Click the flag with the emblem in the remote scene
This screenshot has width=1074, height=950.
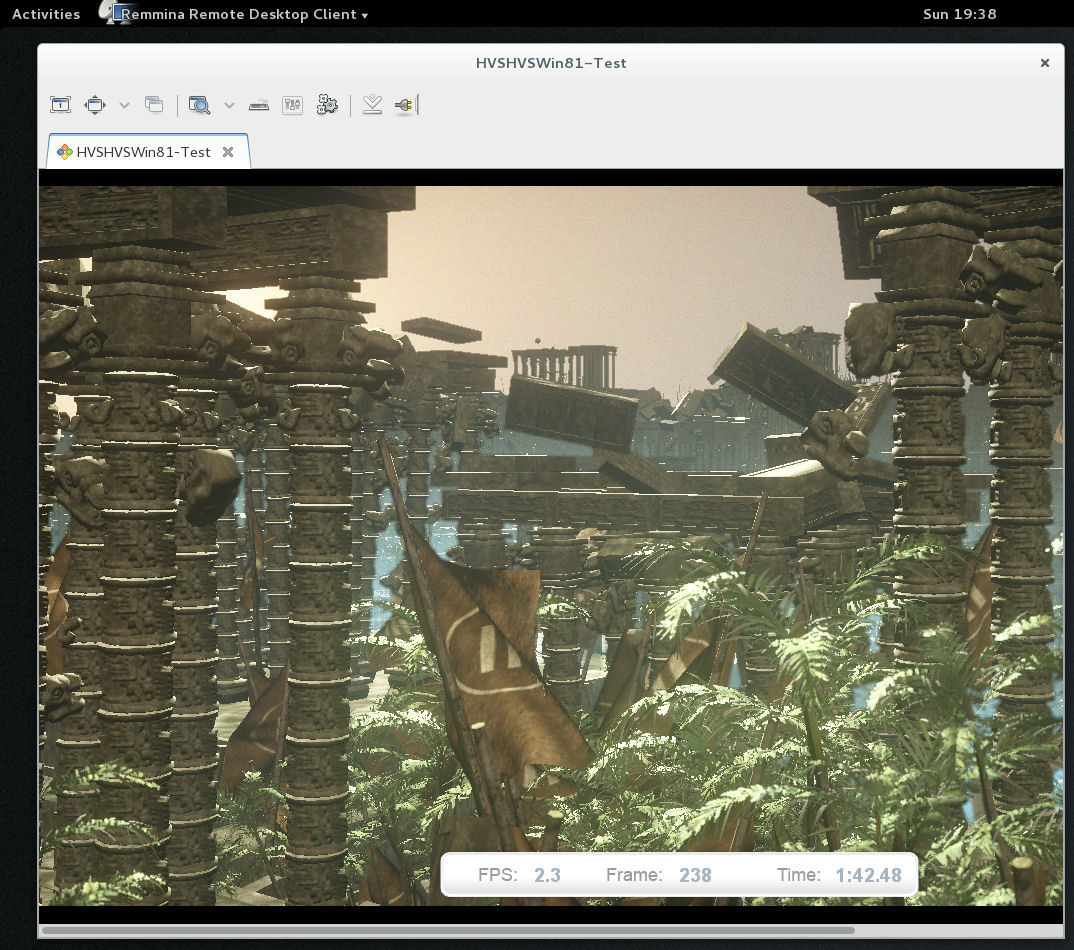(x=497, y=658)
